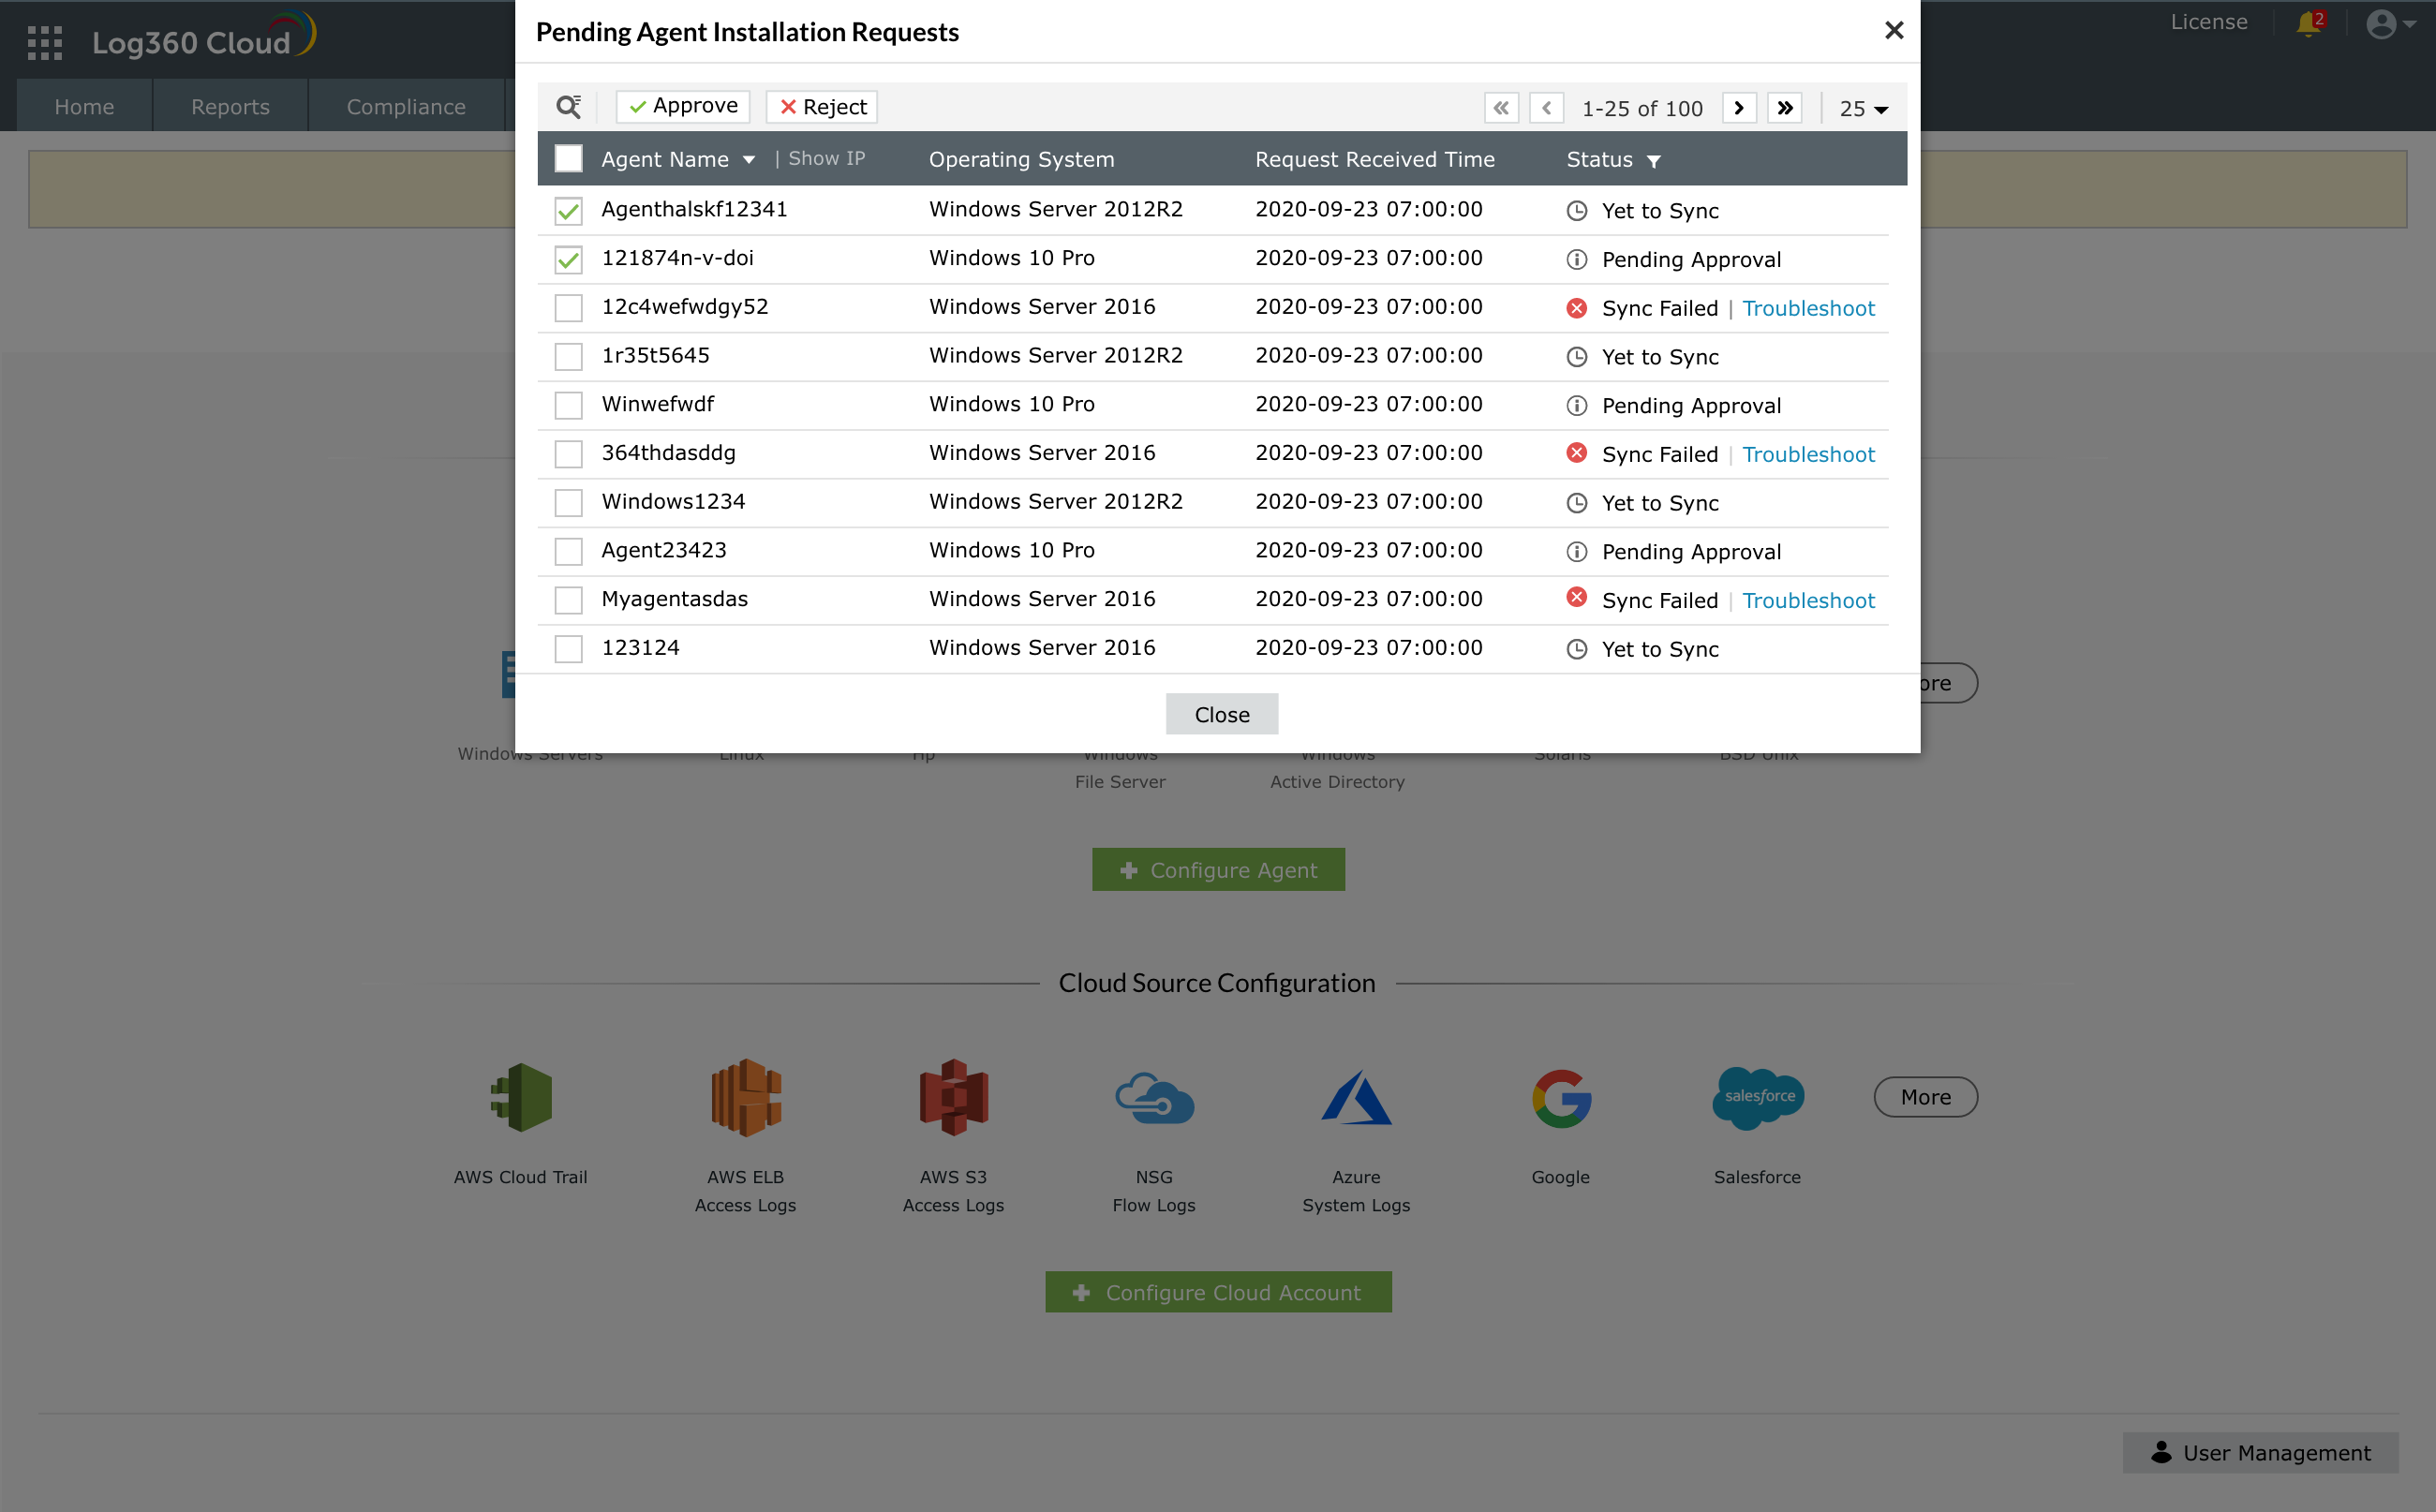Screen dimensions: 2436x1512
Task: Open the Compliance tab
Action: [406, 106]
